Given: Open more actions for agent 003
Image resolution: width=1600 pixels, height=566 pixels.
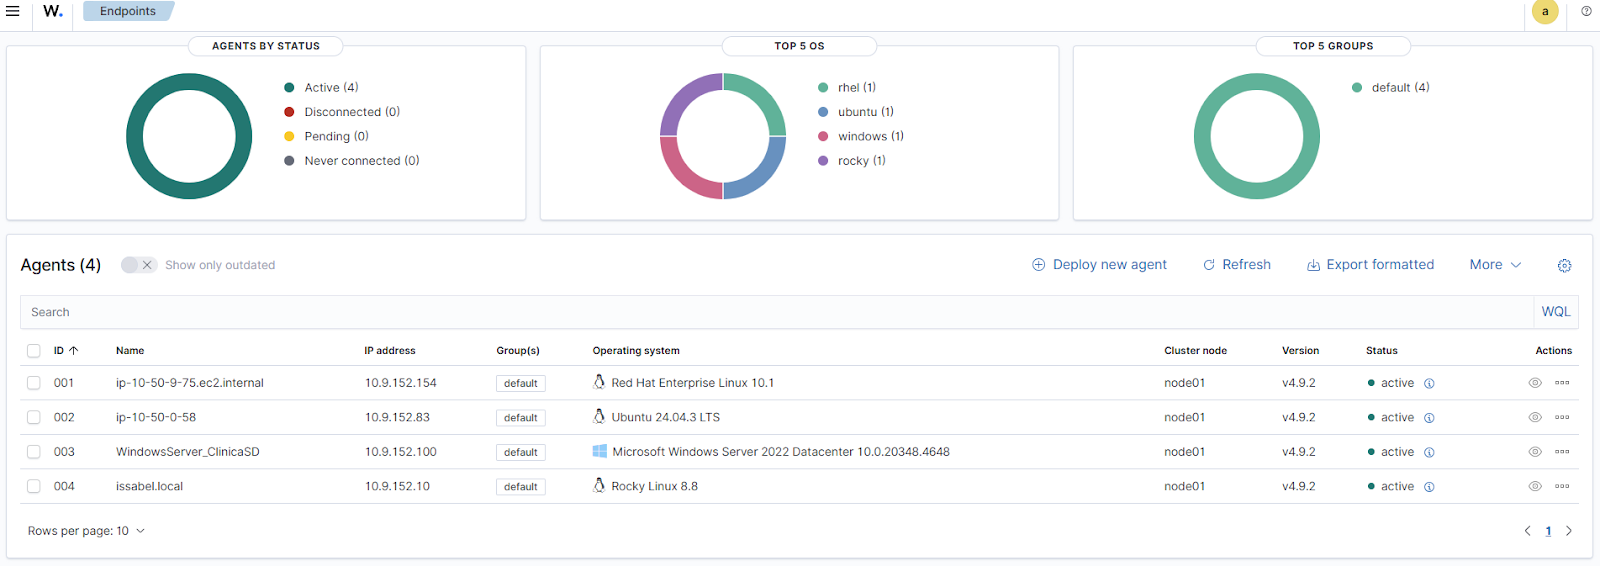Looking at the screenshot, I should coord(1562,452).
